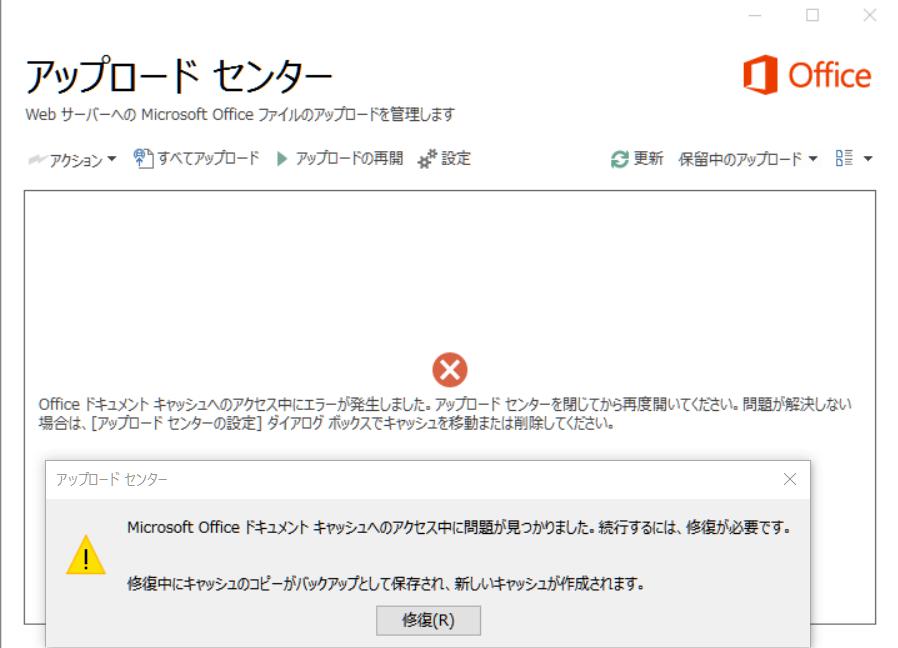Maximize the Upload Center window
Viewport: 898px width, 648px height.
tap(812, 15)
